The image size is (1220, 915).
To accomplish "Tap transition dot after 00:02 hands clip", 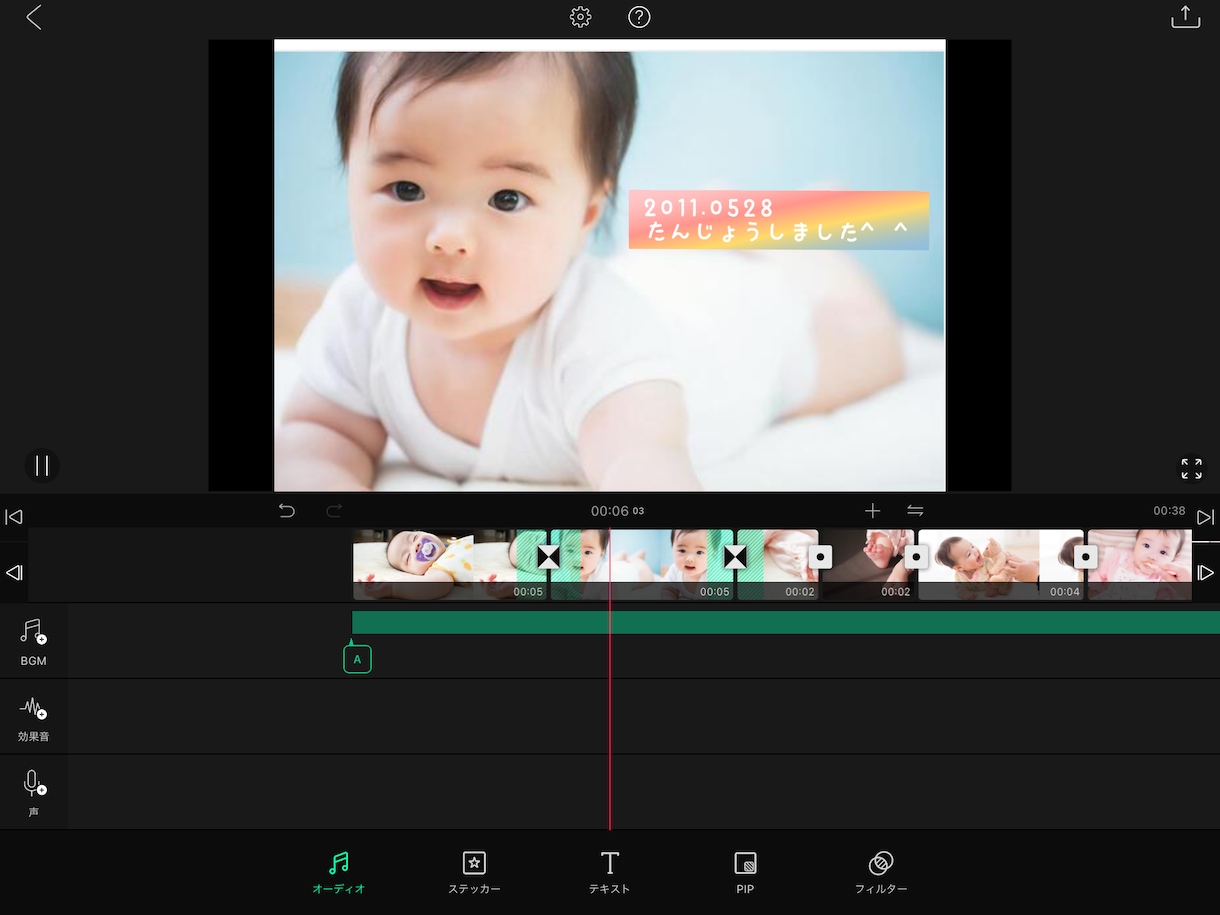I will click(916, 557).
